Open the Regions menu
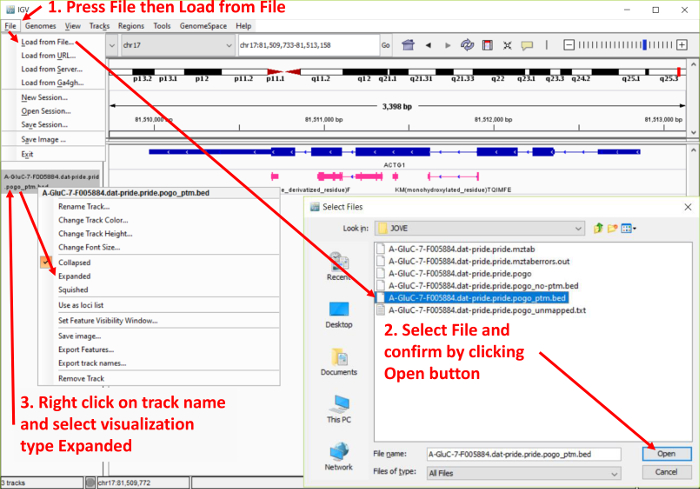Screen dimensions: 700x489 pos(131,26)
